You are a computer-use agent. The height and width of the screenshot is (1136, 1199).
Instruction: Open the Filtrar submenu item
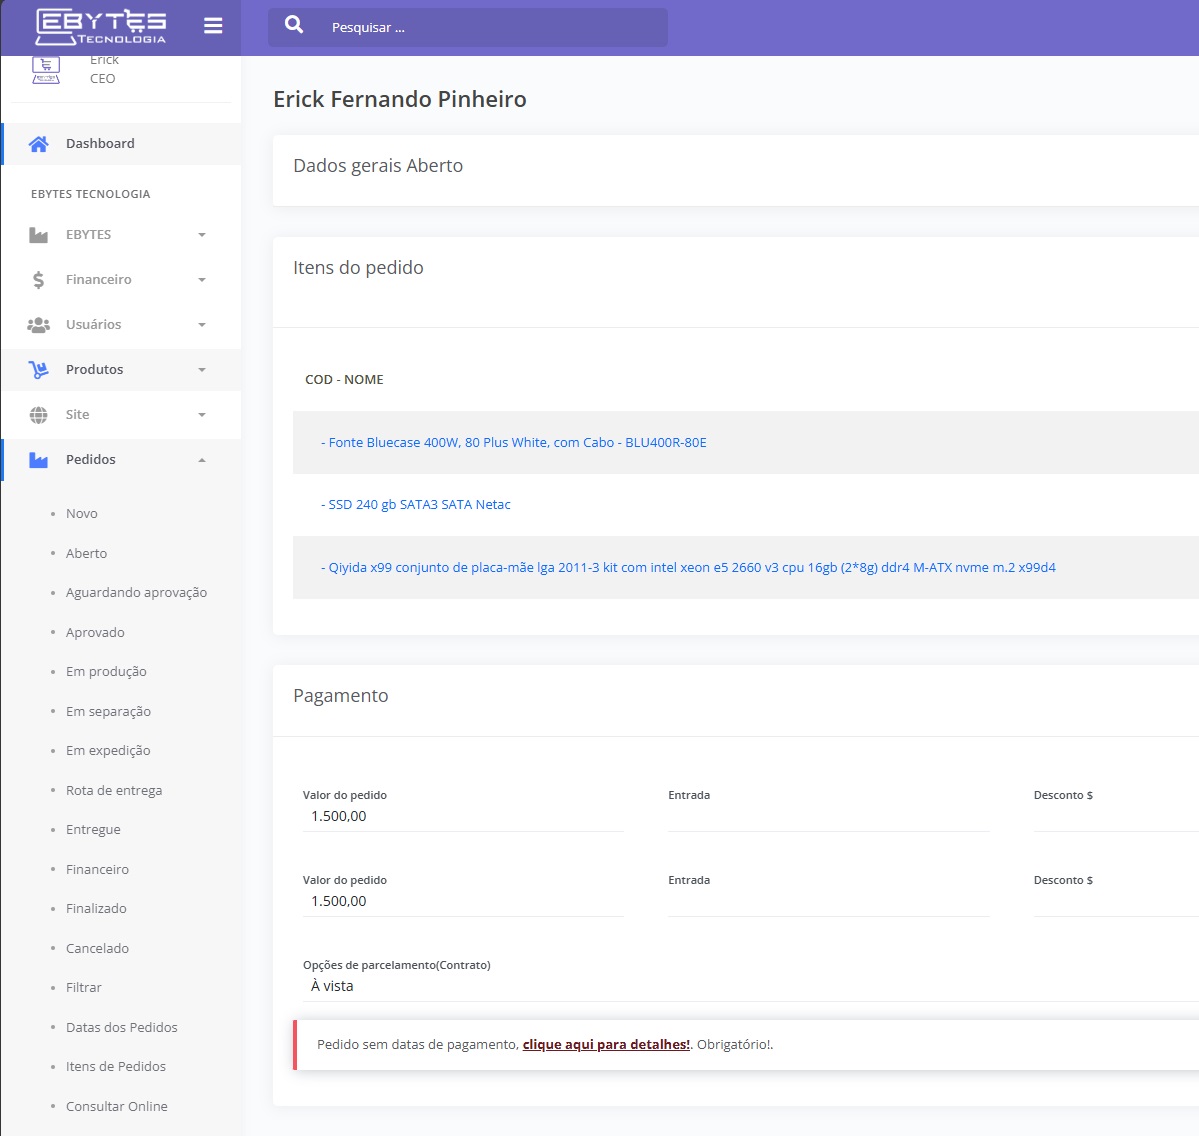coord(83,988)
